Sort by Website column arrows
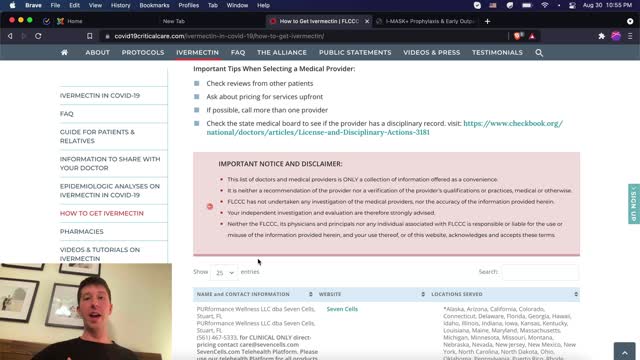This screenshot has width=640, height=360. [x=423, y=294]
